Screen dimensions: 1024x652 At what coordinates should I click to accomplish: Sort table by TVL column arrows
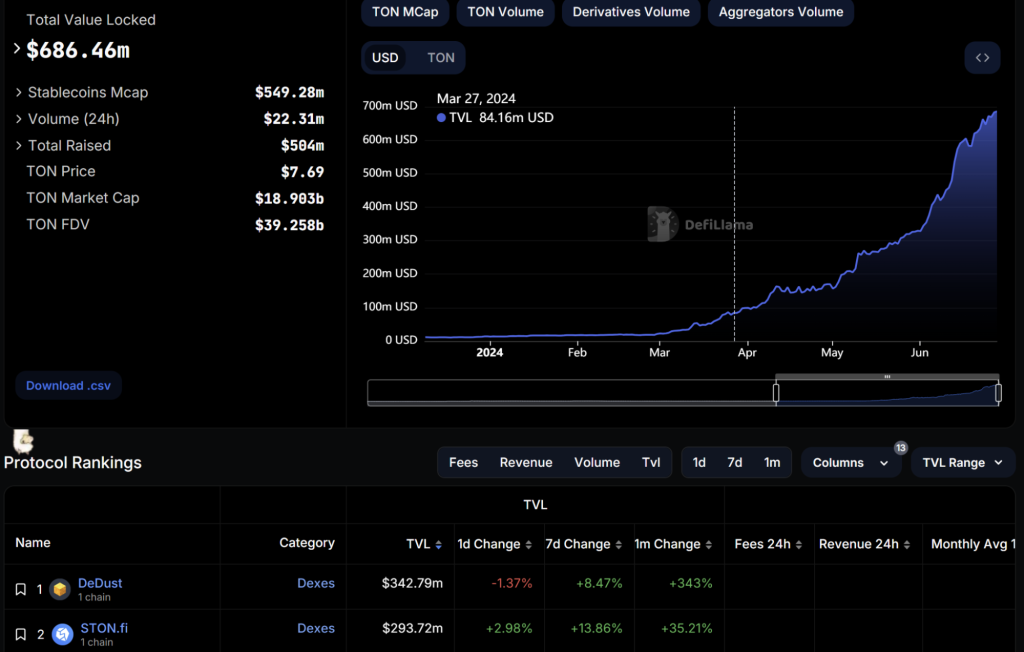tap(439, 545)
